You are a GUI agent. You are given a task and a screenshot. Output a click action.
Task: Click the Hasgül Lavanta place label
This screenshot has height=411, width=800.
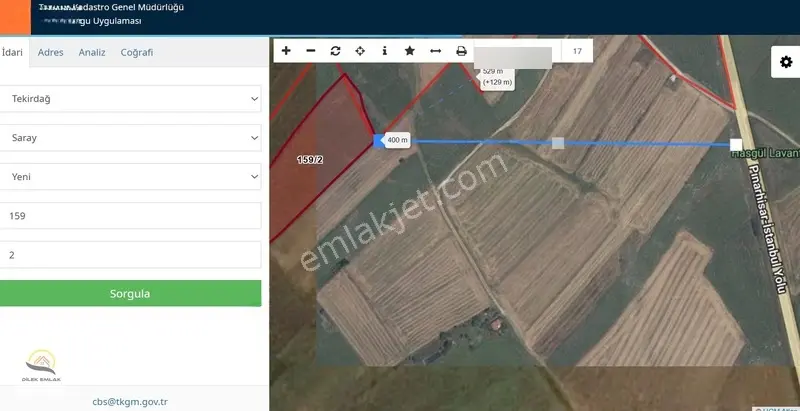(x=765, y=153)
